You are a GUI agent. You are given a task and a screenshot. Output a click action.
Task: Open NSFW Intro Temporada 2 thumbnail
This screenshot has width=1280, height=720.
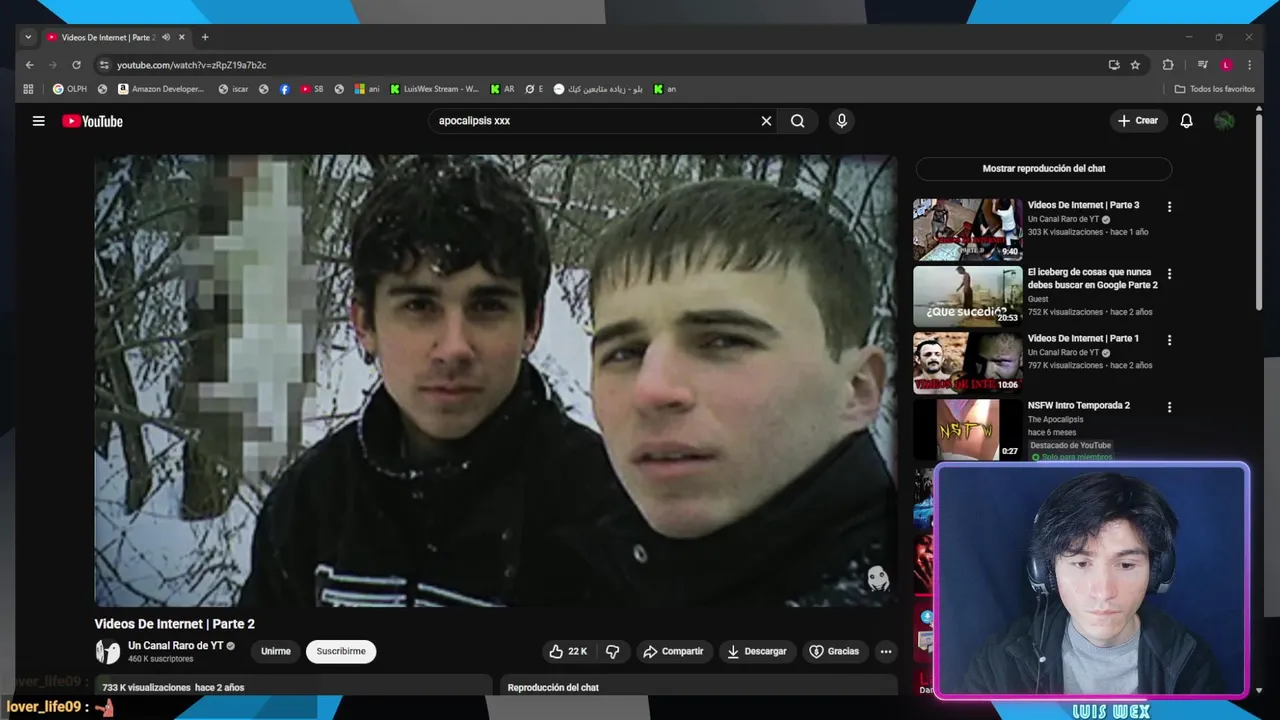click(968, 429)
